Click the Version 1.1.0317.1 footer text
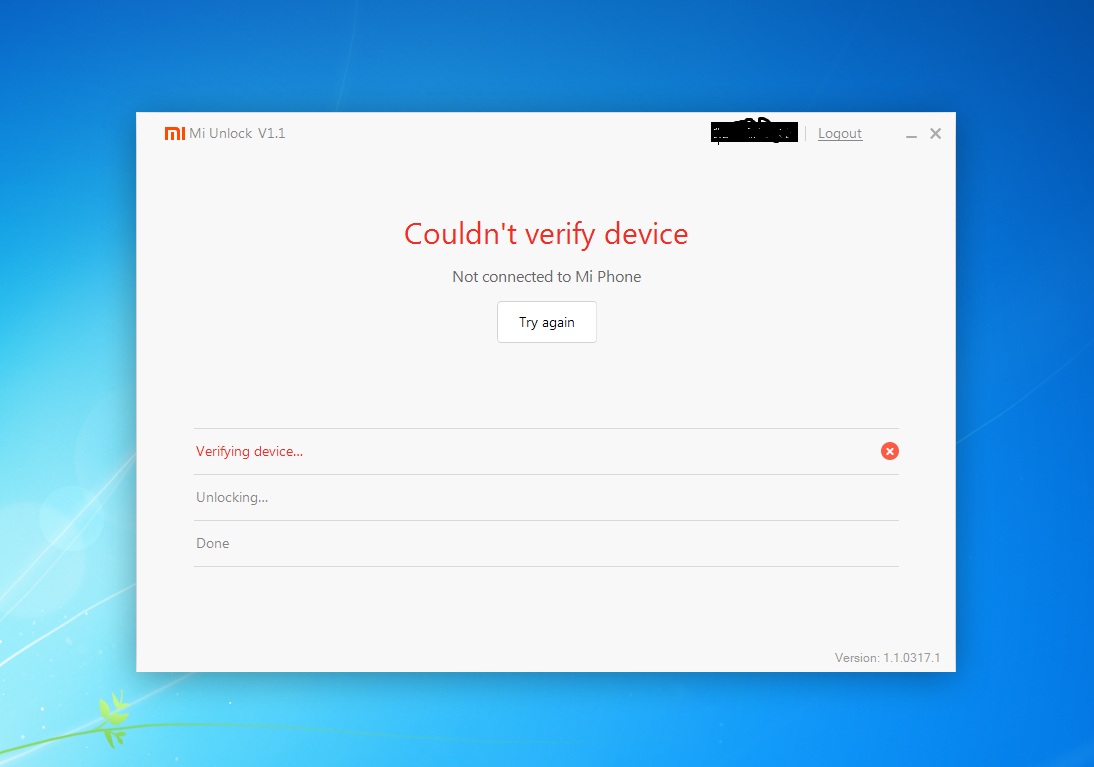Image resolution: width=1094 pixels, height=767 pixels. [x=887, y=658]
